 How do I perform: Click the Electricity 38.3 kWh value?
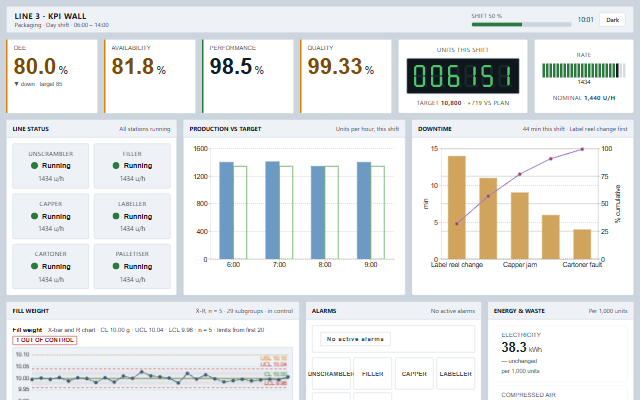[x=522, y=347]
